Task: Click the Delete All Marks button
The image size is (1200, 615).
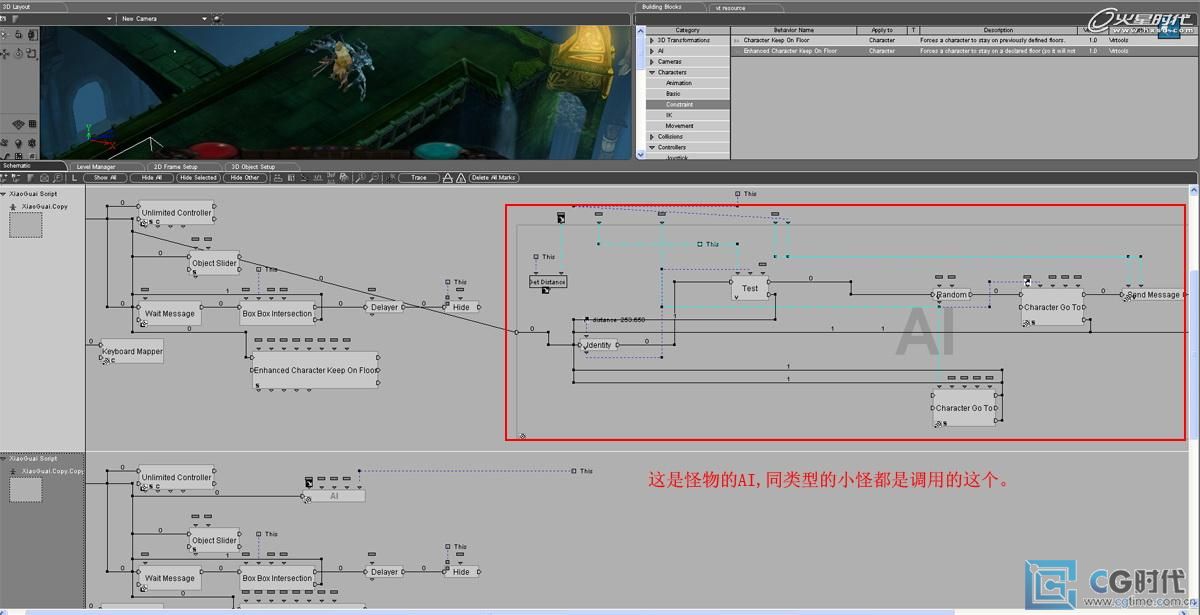Action: pos(493,178)
